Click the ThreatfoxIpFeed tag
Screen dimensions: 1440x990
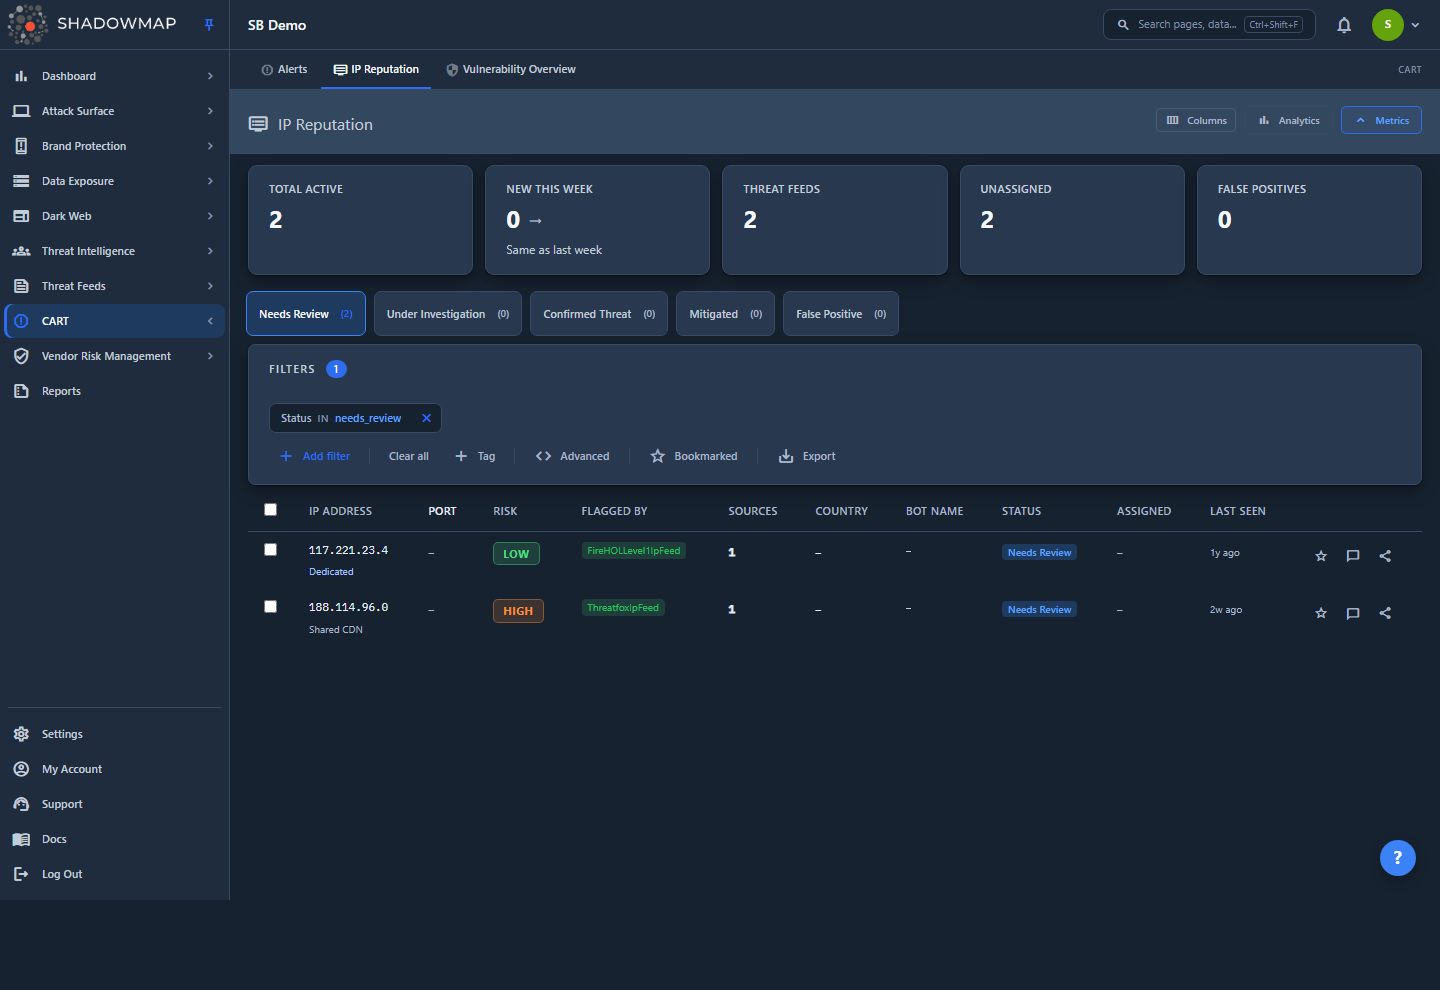click(x=623, y=608)
